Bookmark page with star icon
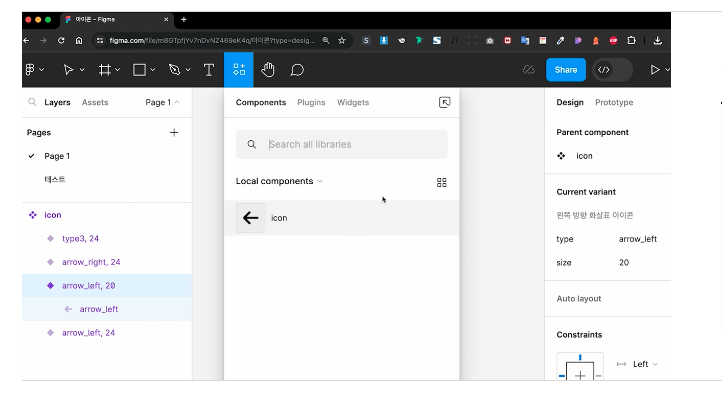722x393 pixels. pos(342,41)
